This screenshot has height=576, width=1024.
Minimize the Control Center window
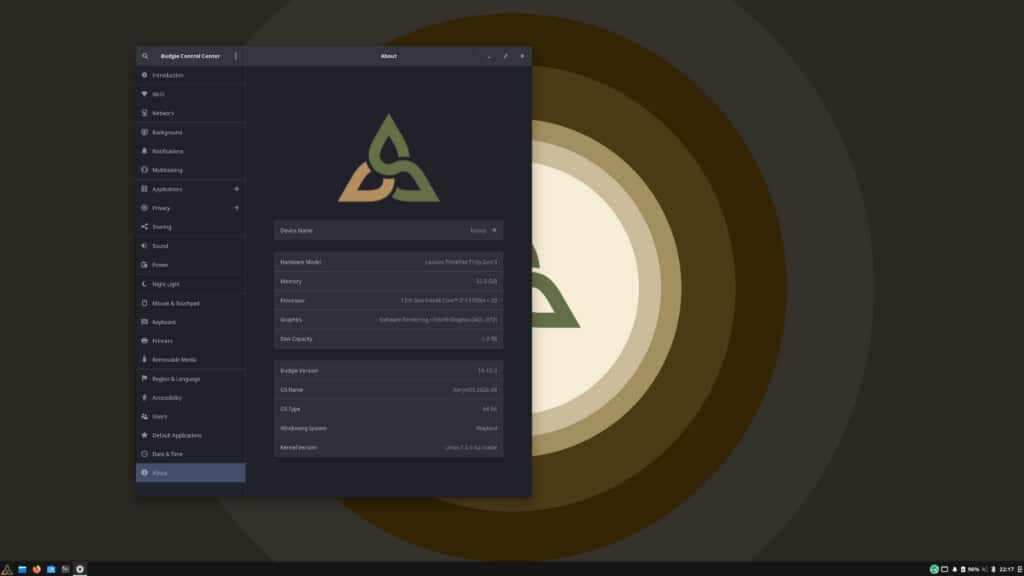488,56
